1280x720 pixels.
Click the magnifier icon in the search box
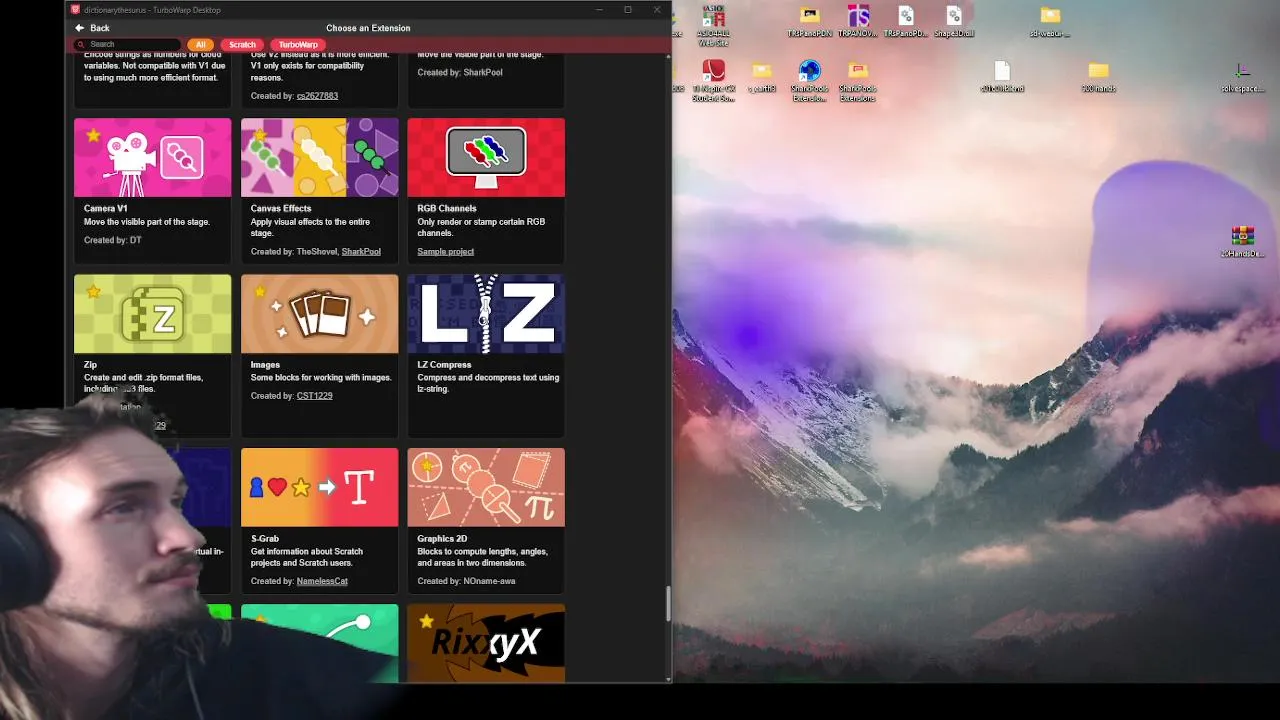81,44
